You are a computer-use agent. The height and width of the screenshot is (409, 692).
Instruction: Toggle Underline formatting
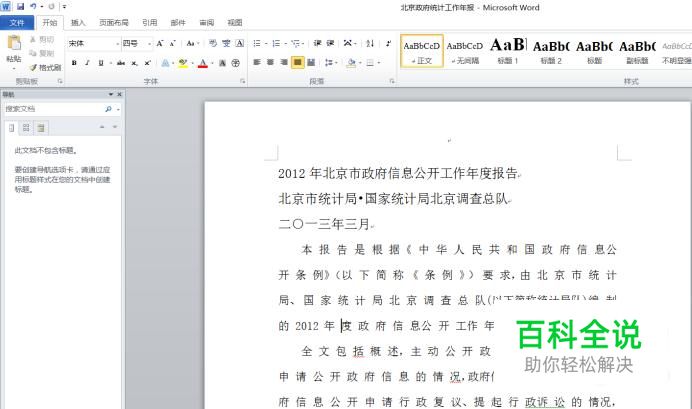(101, 63)
